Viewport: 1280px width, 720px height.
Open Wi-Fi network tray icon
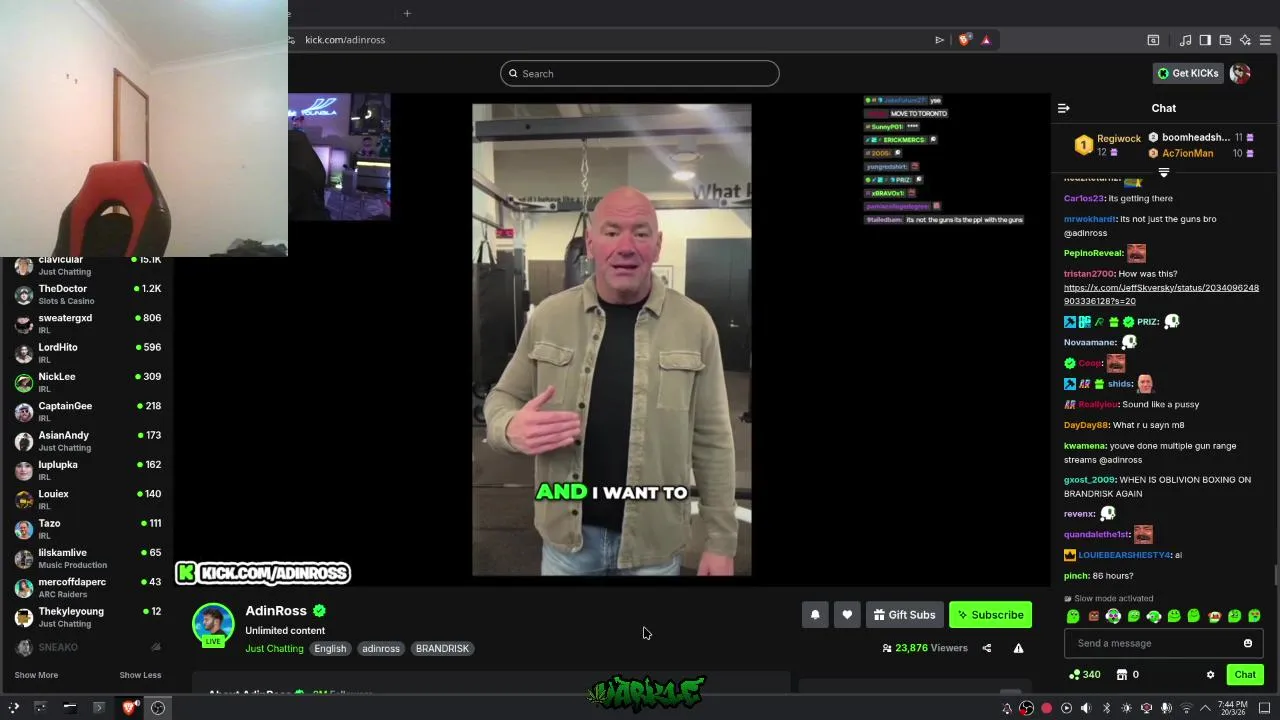[1187, 708]
